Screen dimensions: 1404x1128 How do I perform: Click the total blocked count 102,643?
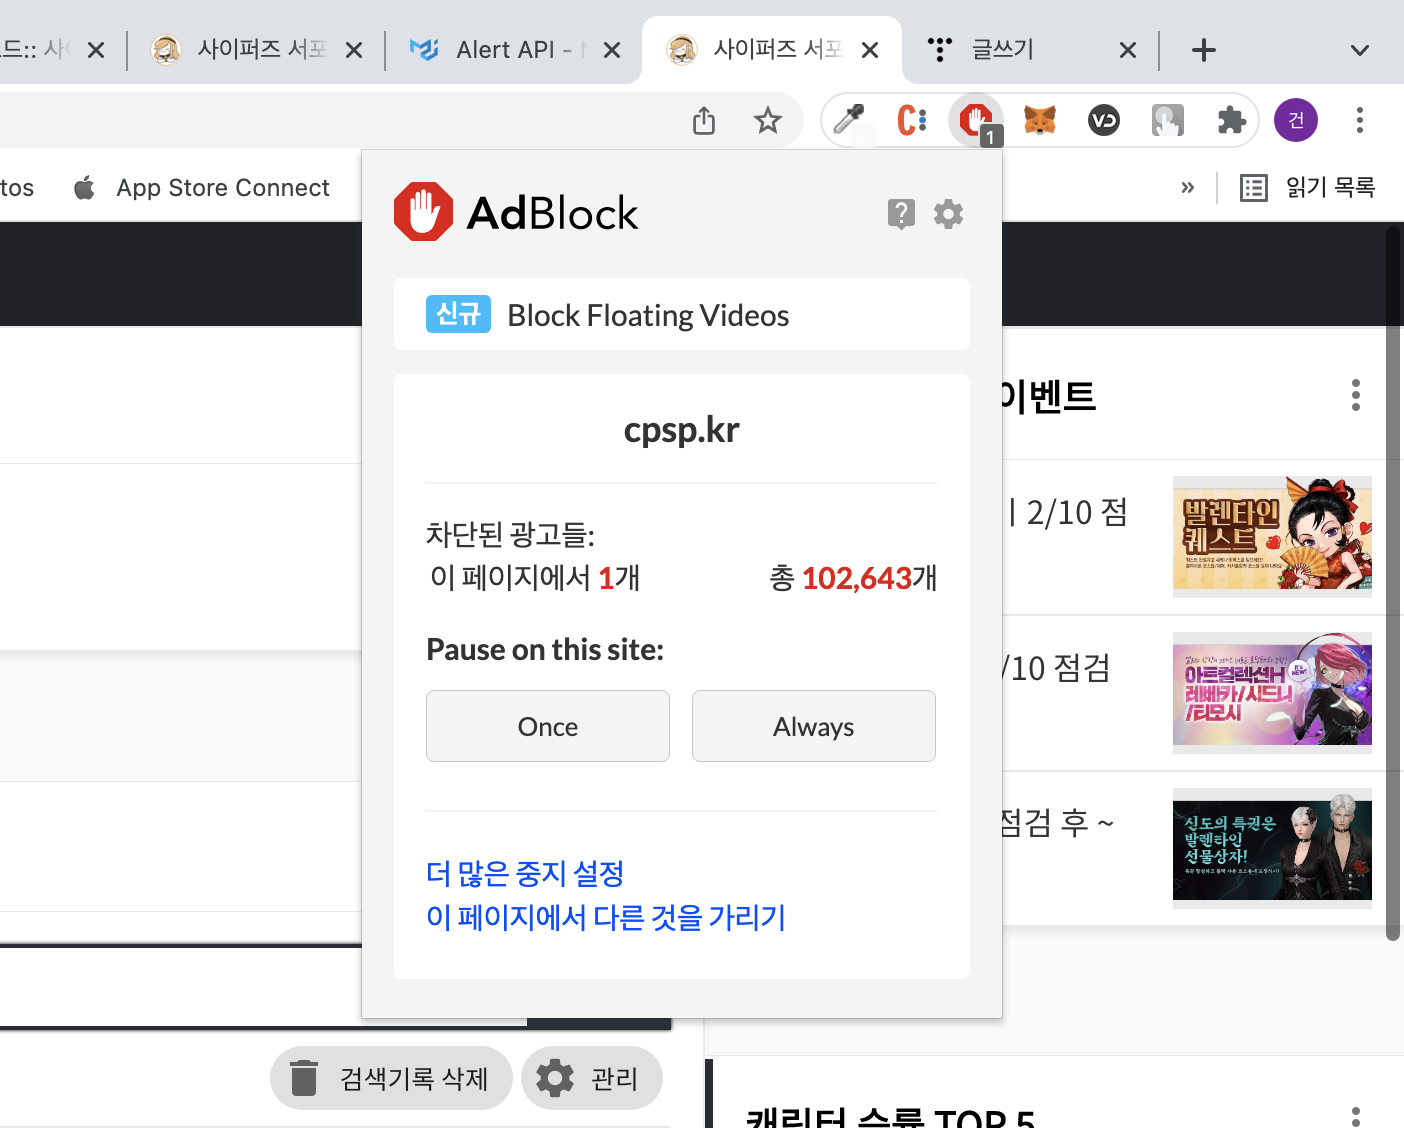coord(857,578)
